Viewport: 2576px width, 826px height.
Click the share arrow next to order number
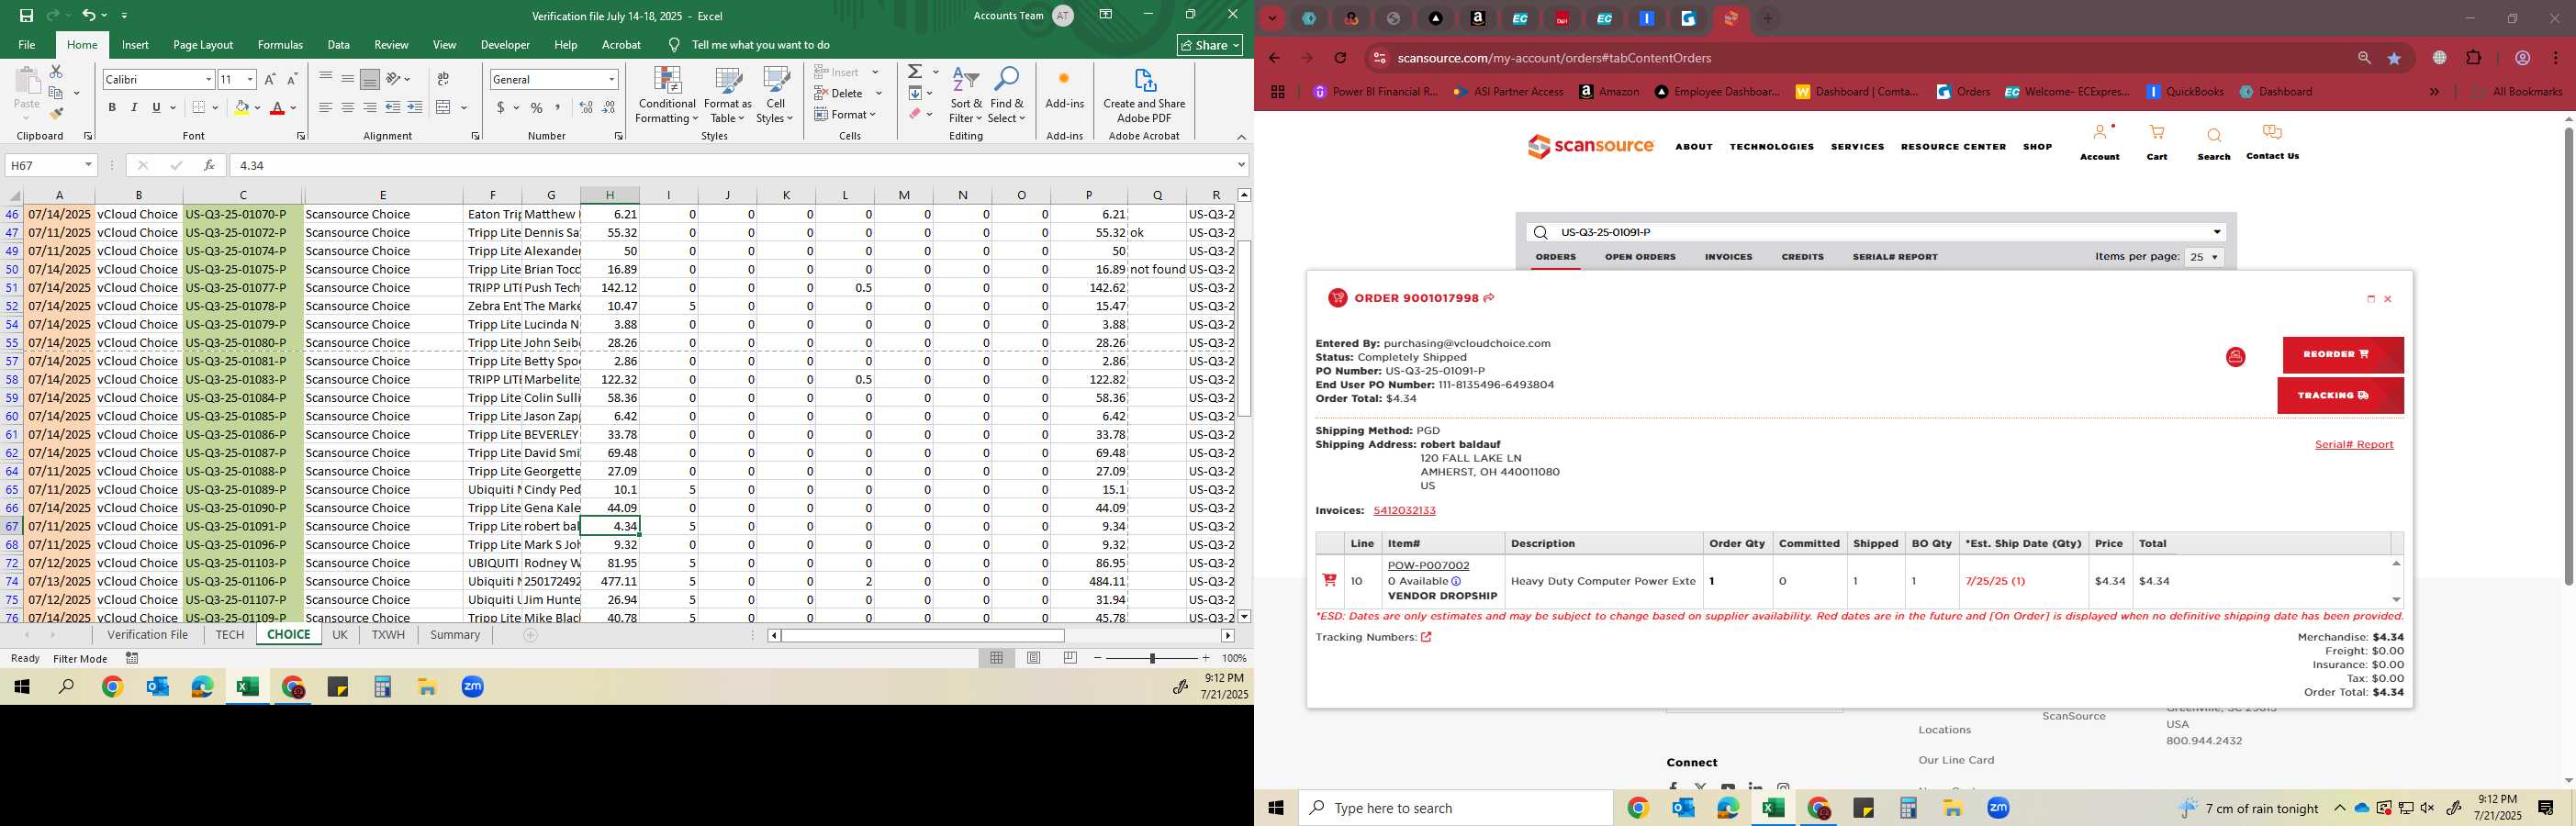click(1488, 298)
